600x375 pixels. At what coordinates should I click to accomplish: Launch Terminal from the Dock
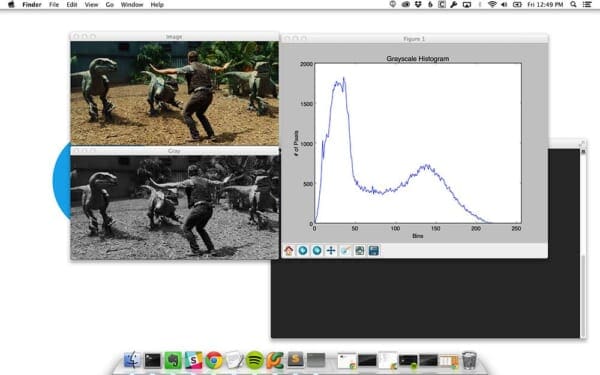152,360
